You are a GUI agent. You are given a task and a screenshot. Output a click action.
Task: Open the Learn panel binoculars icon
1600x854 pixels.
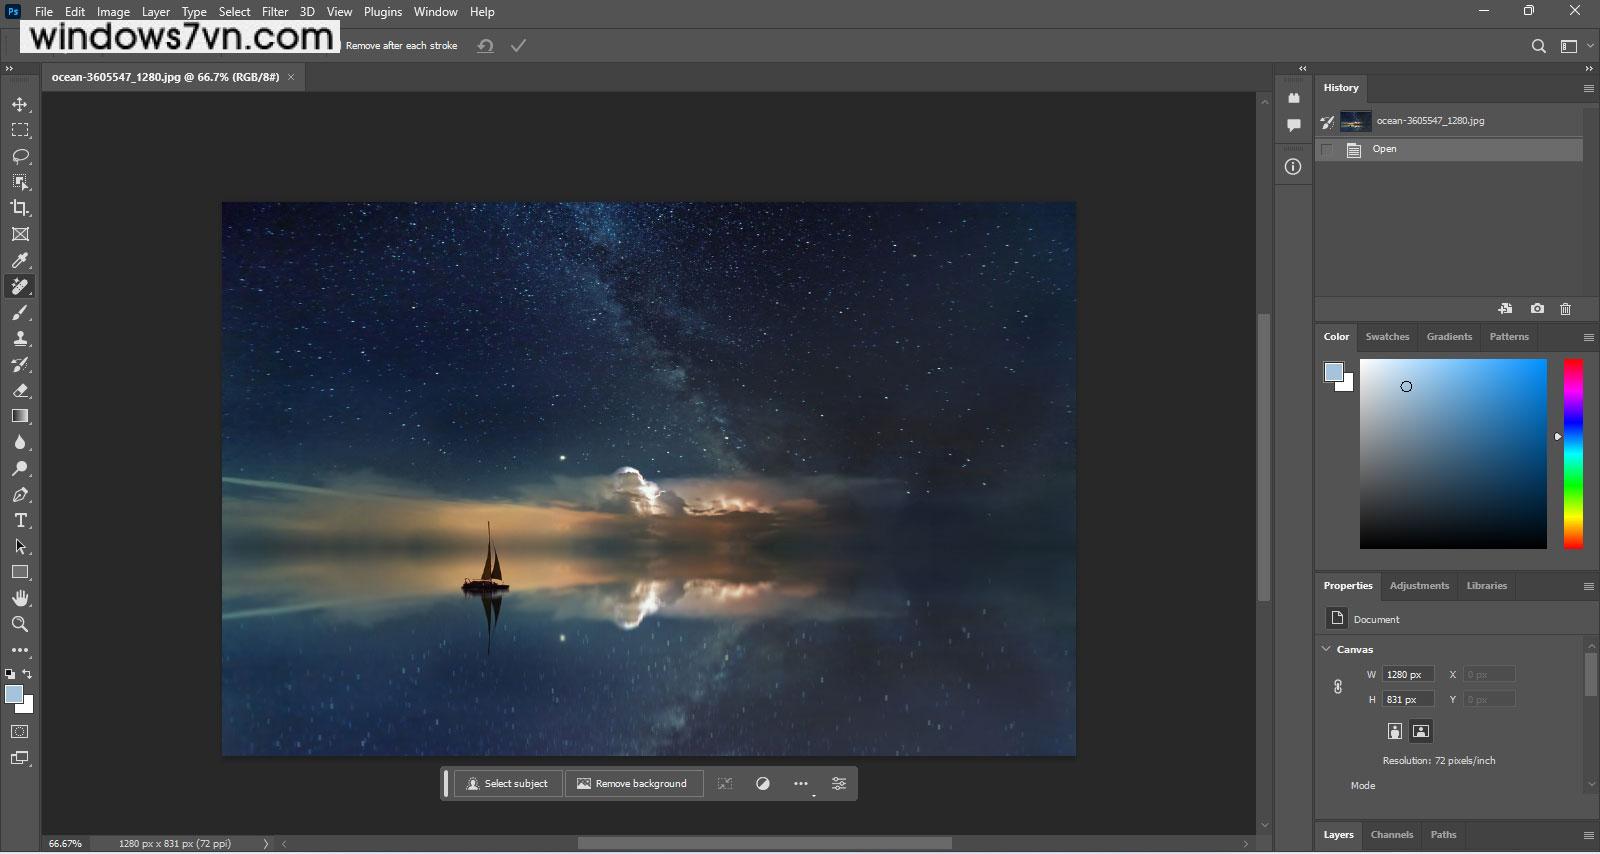(x=1293, y=98)
